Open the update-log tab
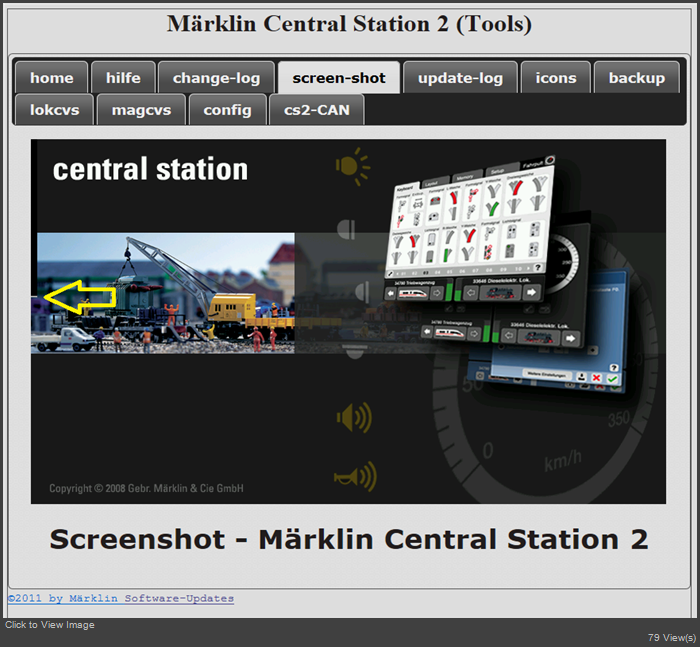This screenshot has width=700, height=647. click(x=460, y=78)
